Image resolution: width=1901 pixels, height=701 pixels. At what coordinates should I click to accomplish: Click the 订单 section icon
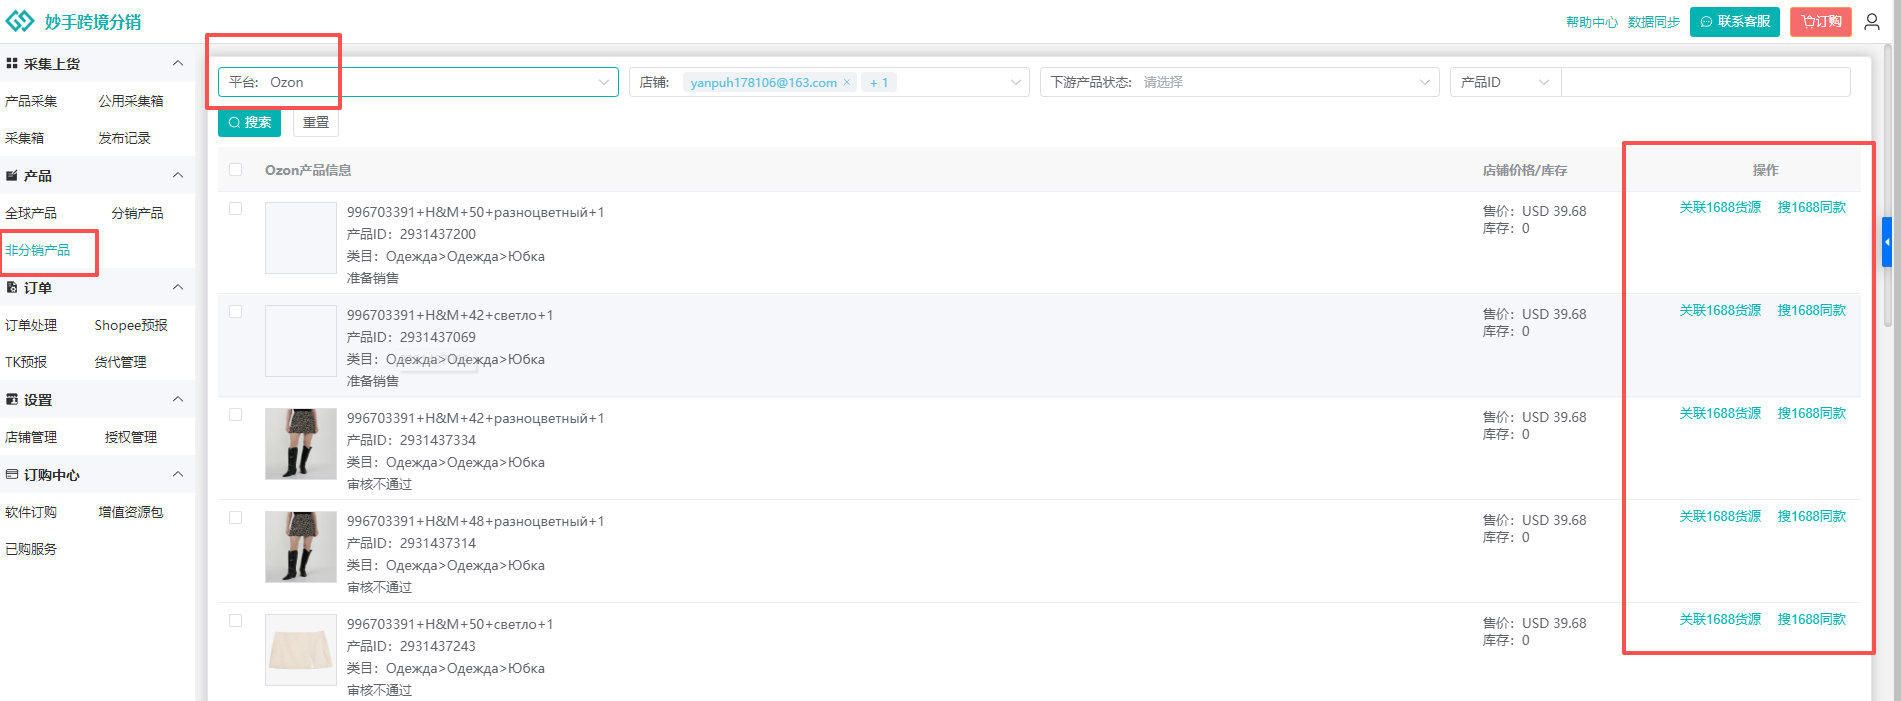pyautogui.click(x=12, y=287)
